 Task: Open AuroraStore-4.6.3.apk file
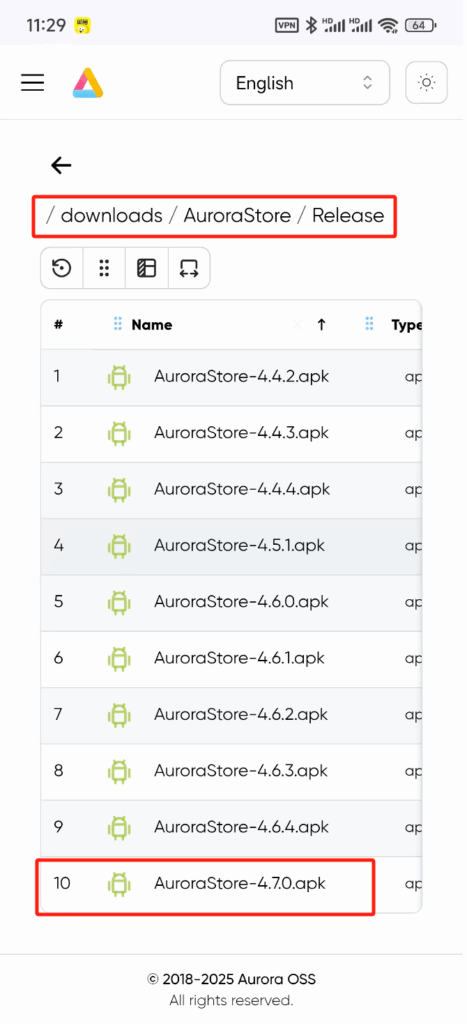(241, 771)
